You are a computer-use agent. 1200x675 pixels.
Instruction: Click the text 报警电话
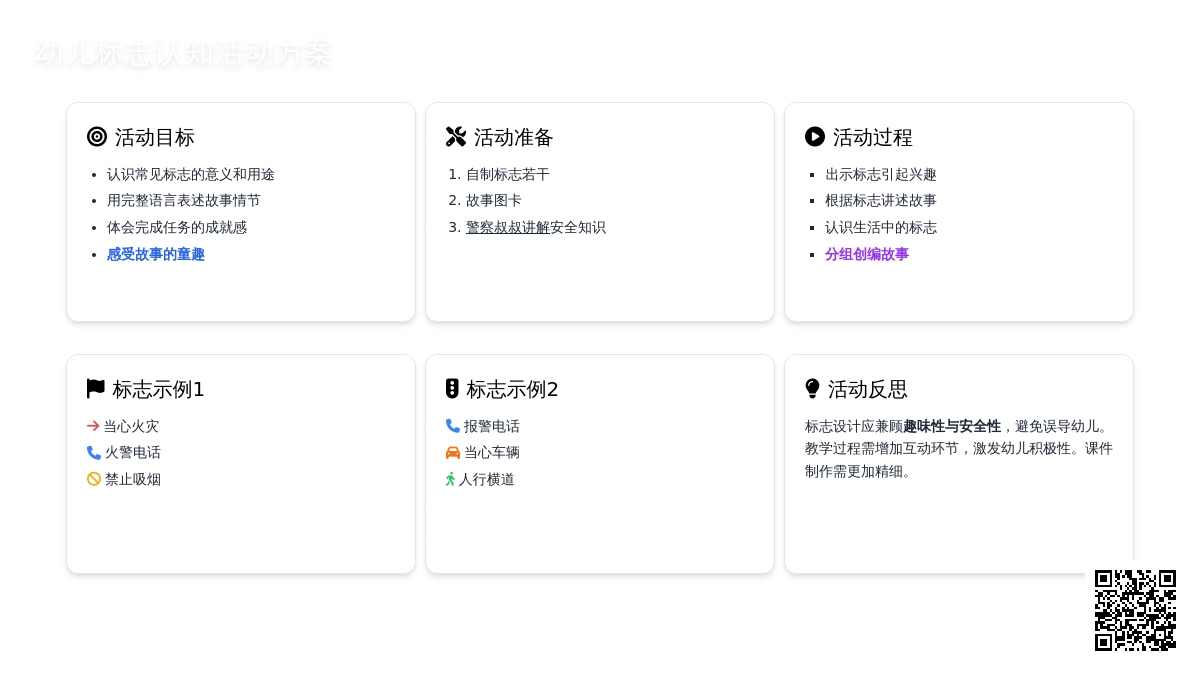pos(492,426)
